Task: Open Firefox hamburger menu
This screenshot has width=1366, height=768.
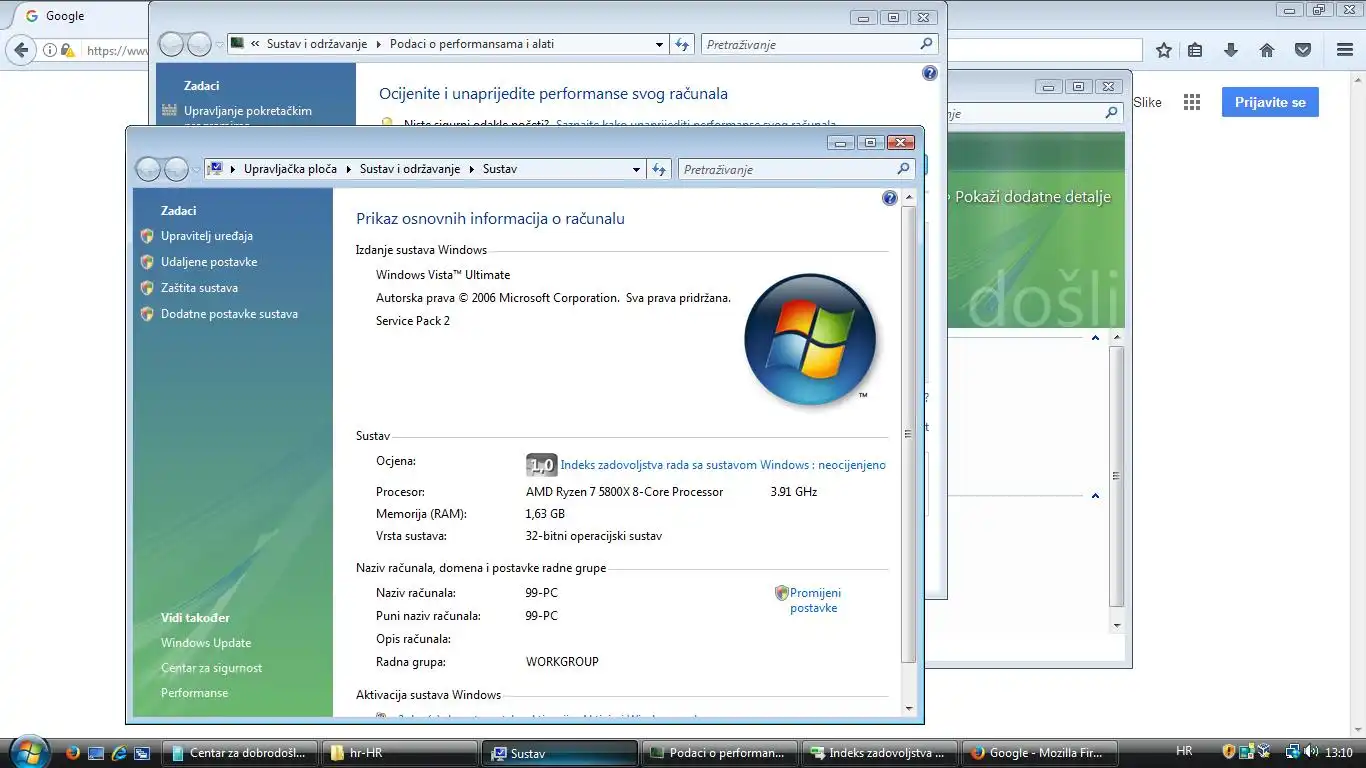Action: click(1345, 50)
